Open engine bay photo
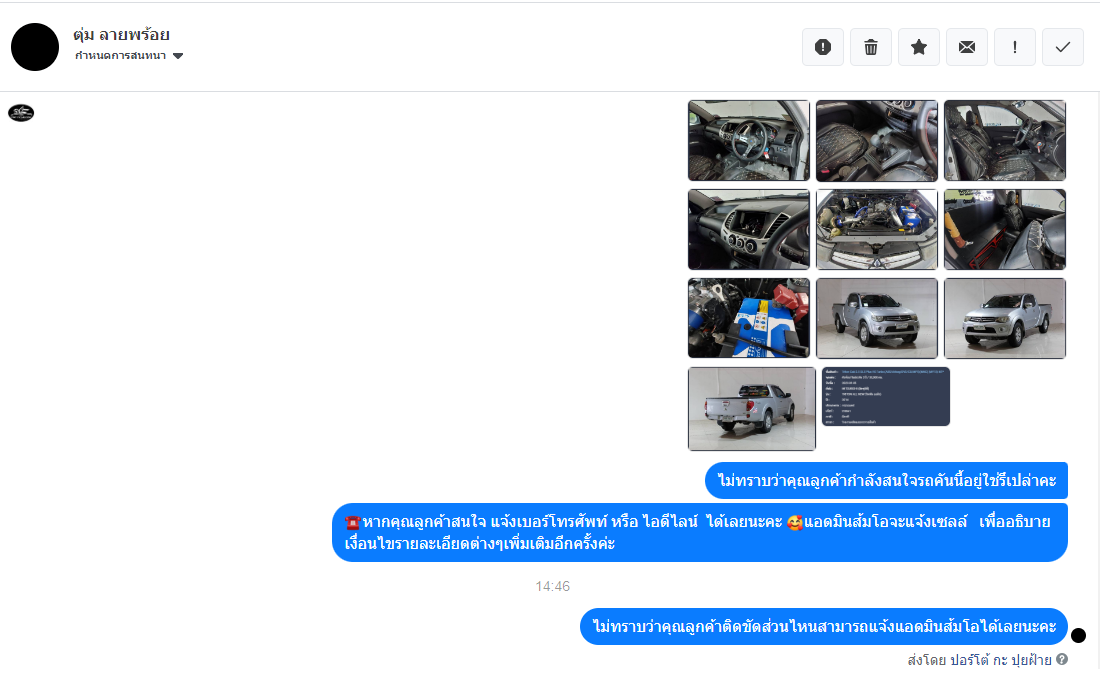The width and height of the screenshot is (1100, 674). 876,229
